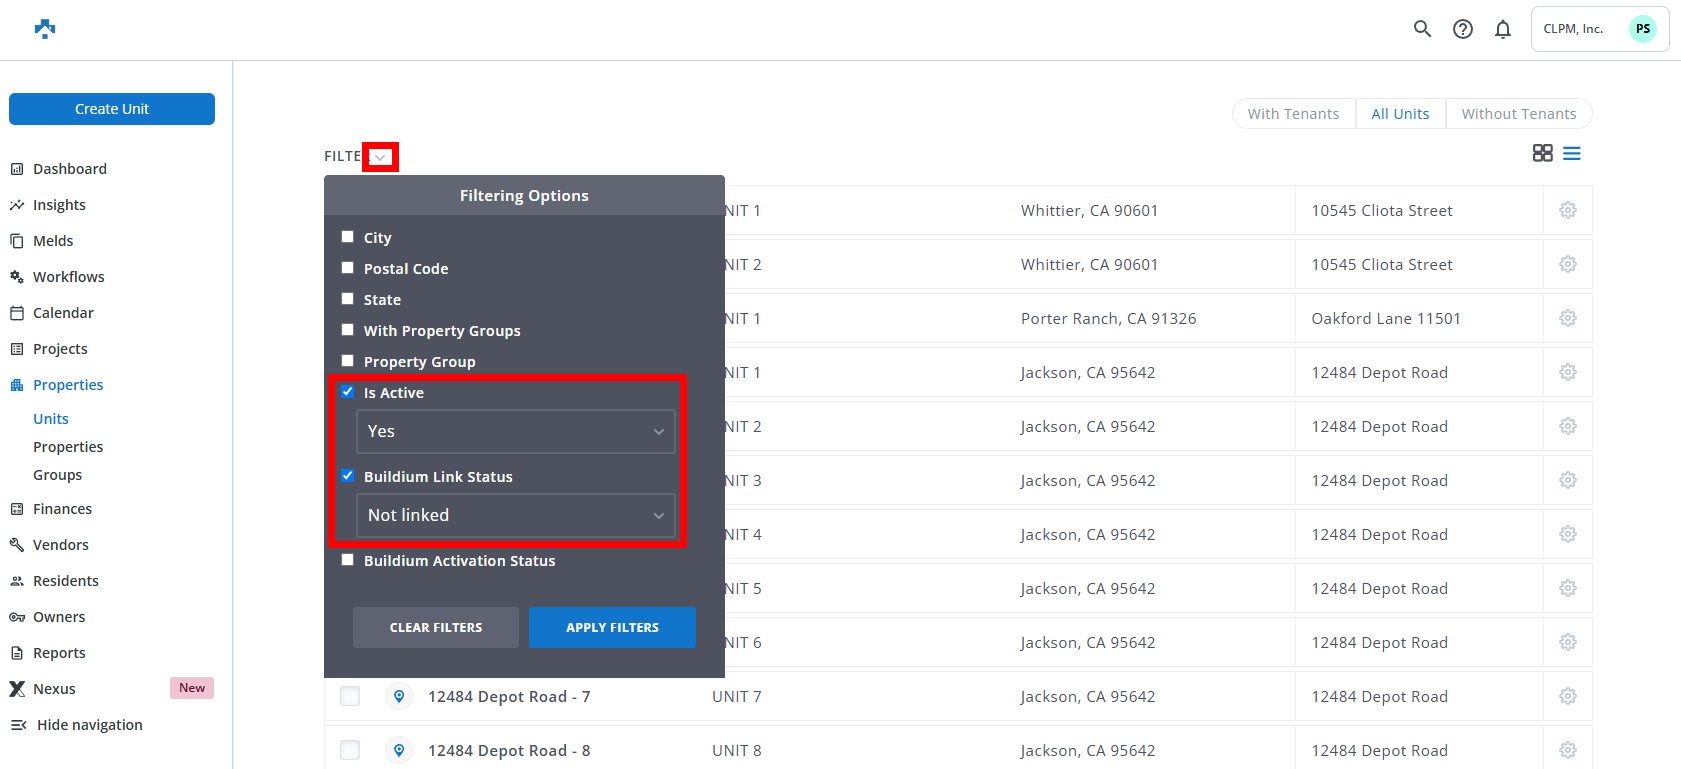Open the Is Active Yes dropdown
This screenshot has width=1681, height=769.
click(x=515, y=432)
